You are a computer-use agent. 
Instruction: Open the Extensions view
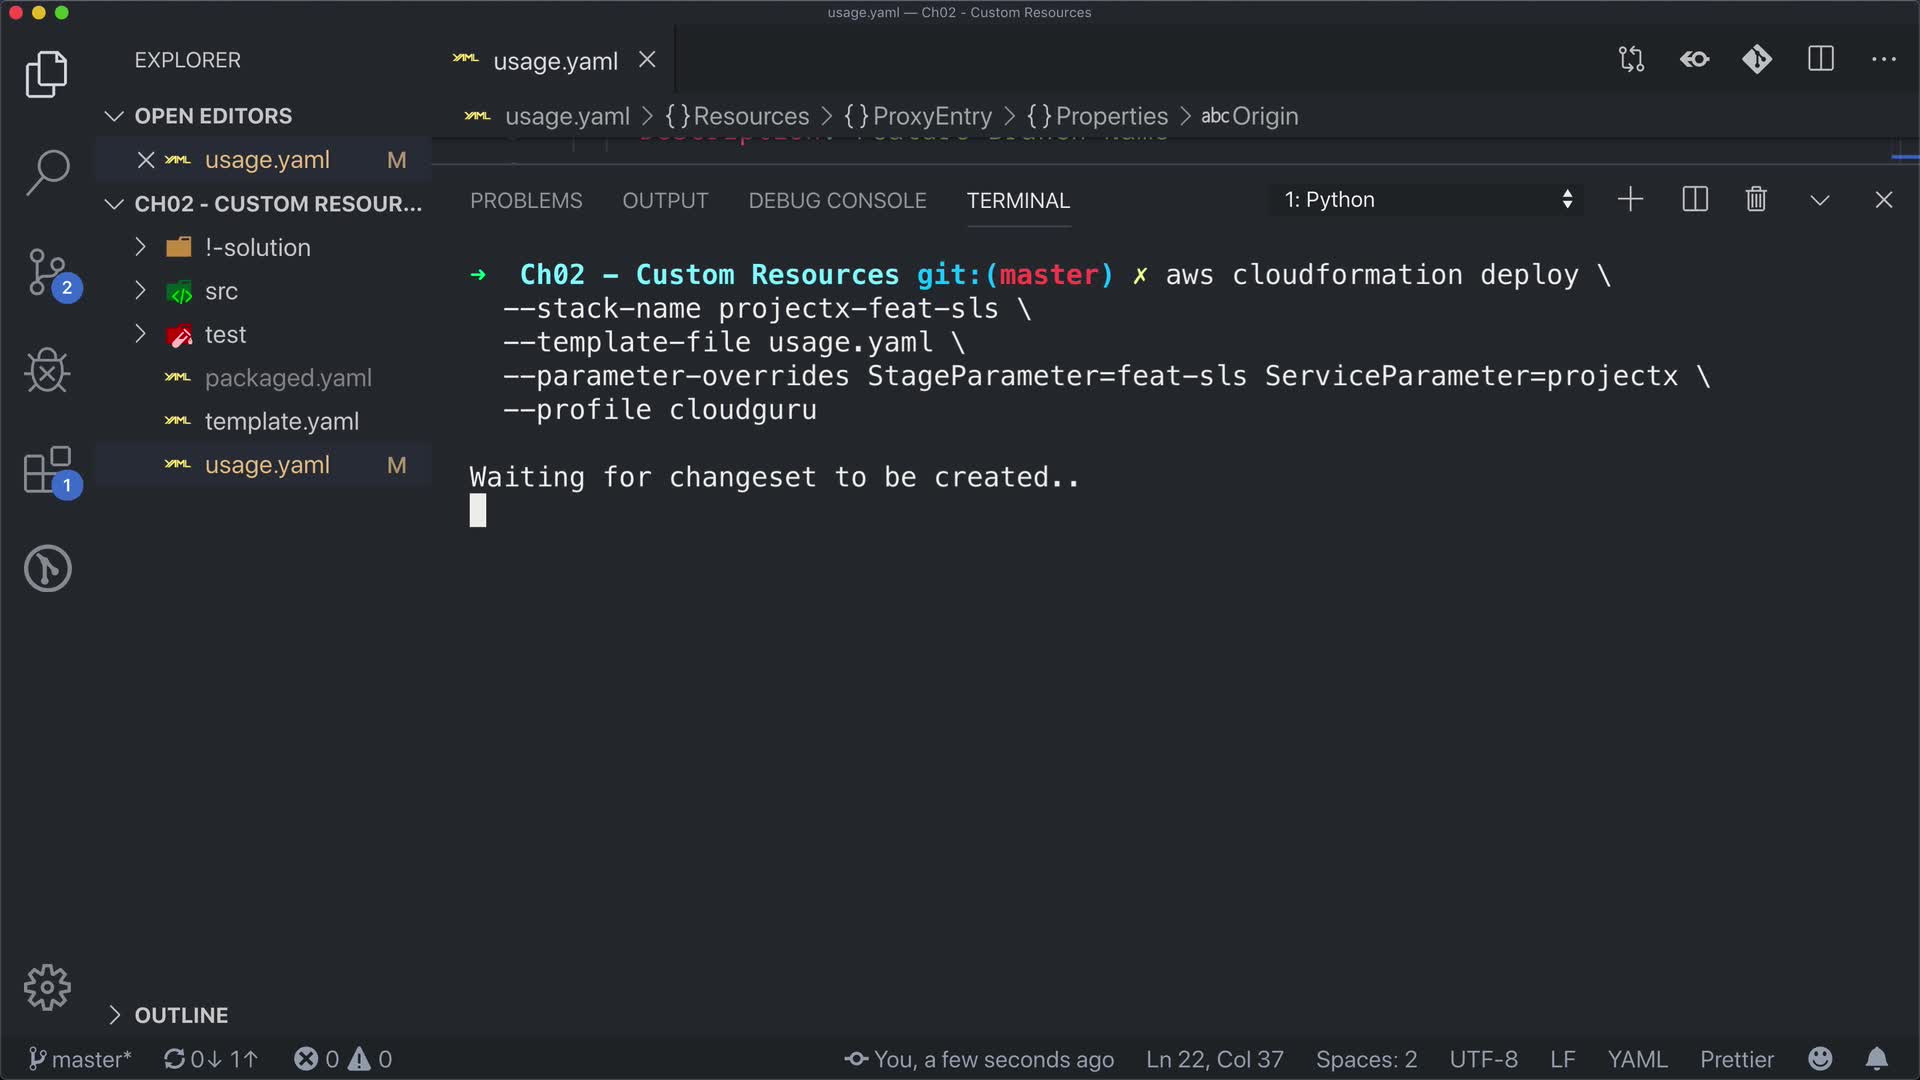pos(47,470)
